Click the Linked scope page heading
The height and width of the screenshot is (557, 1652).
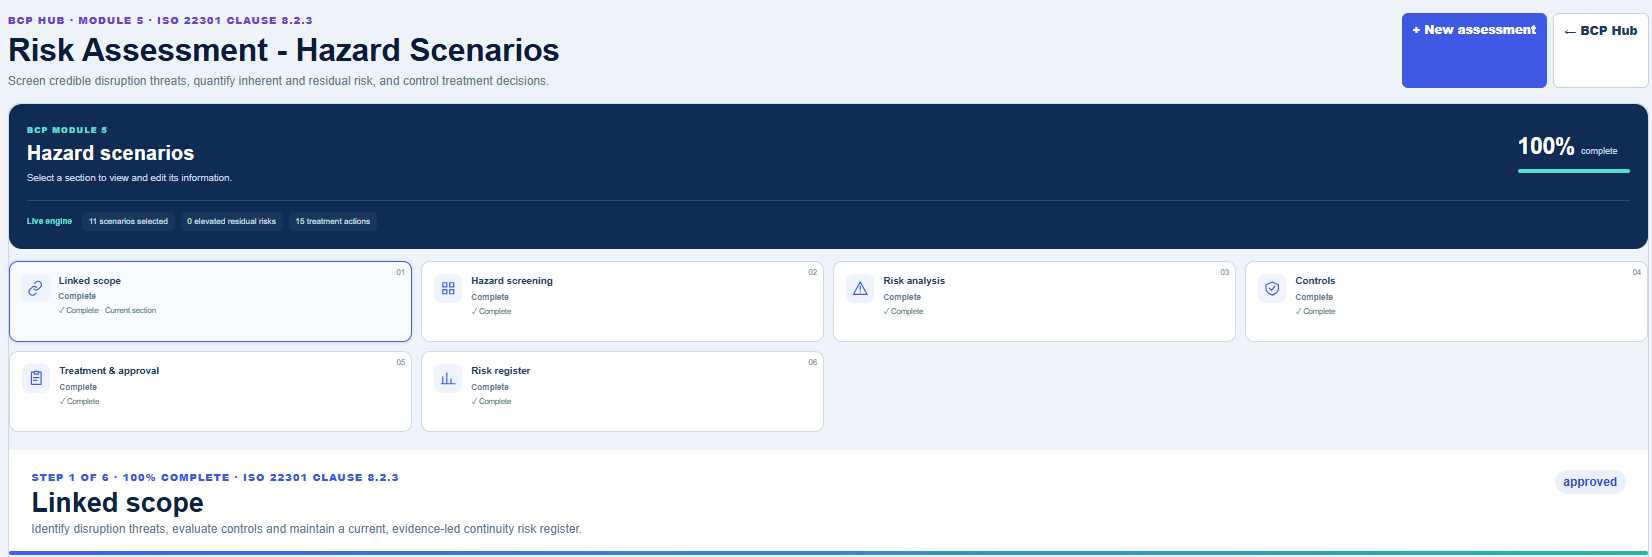tap(117, 502)
